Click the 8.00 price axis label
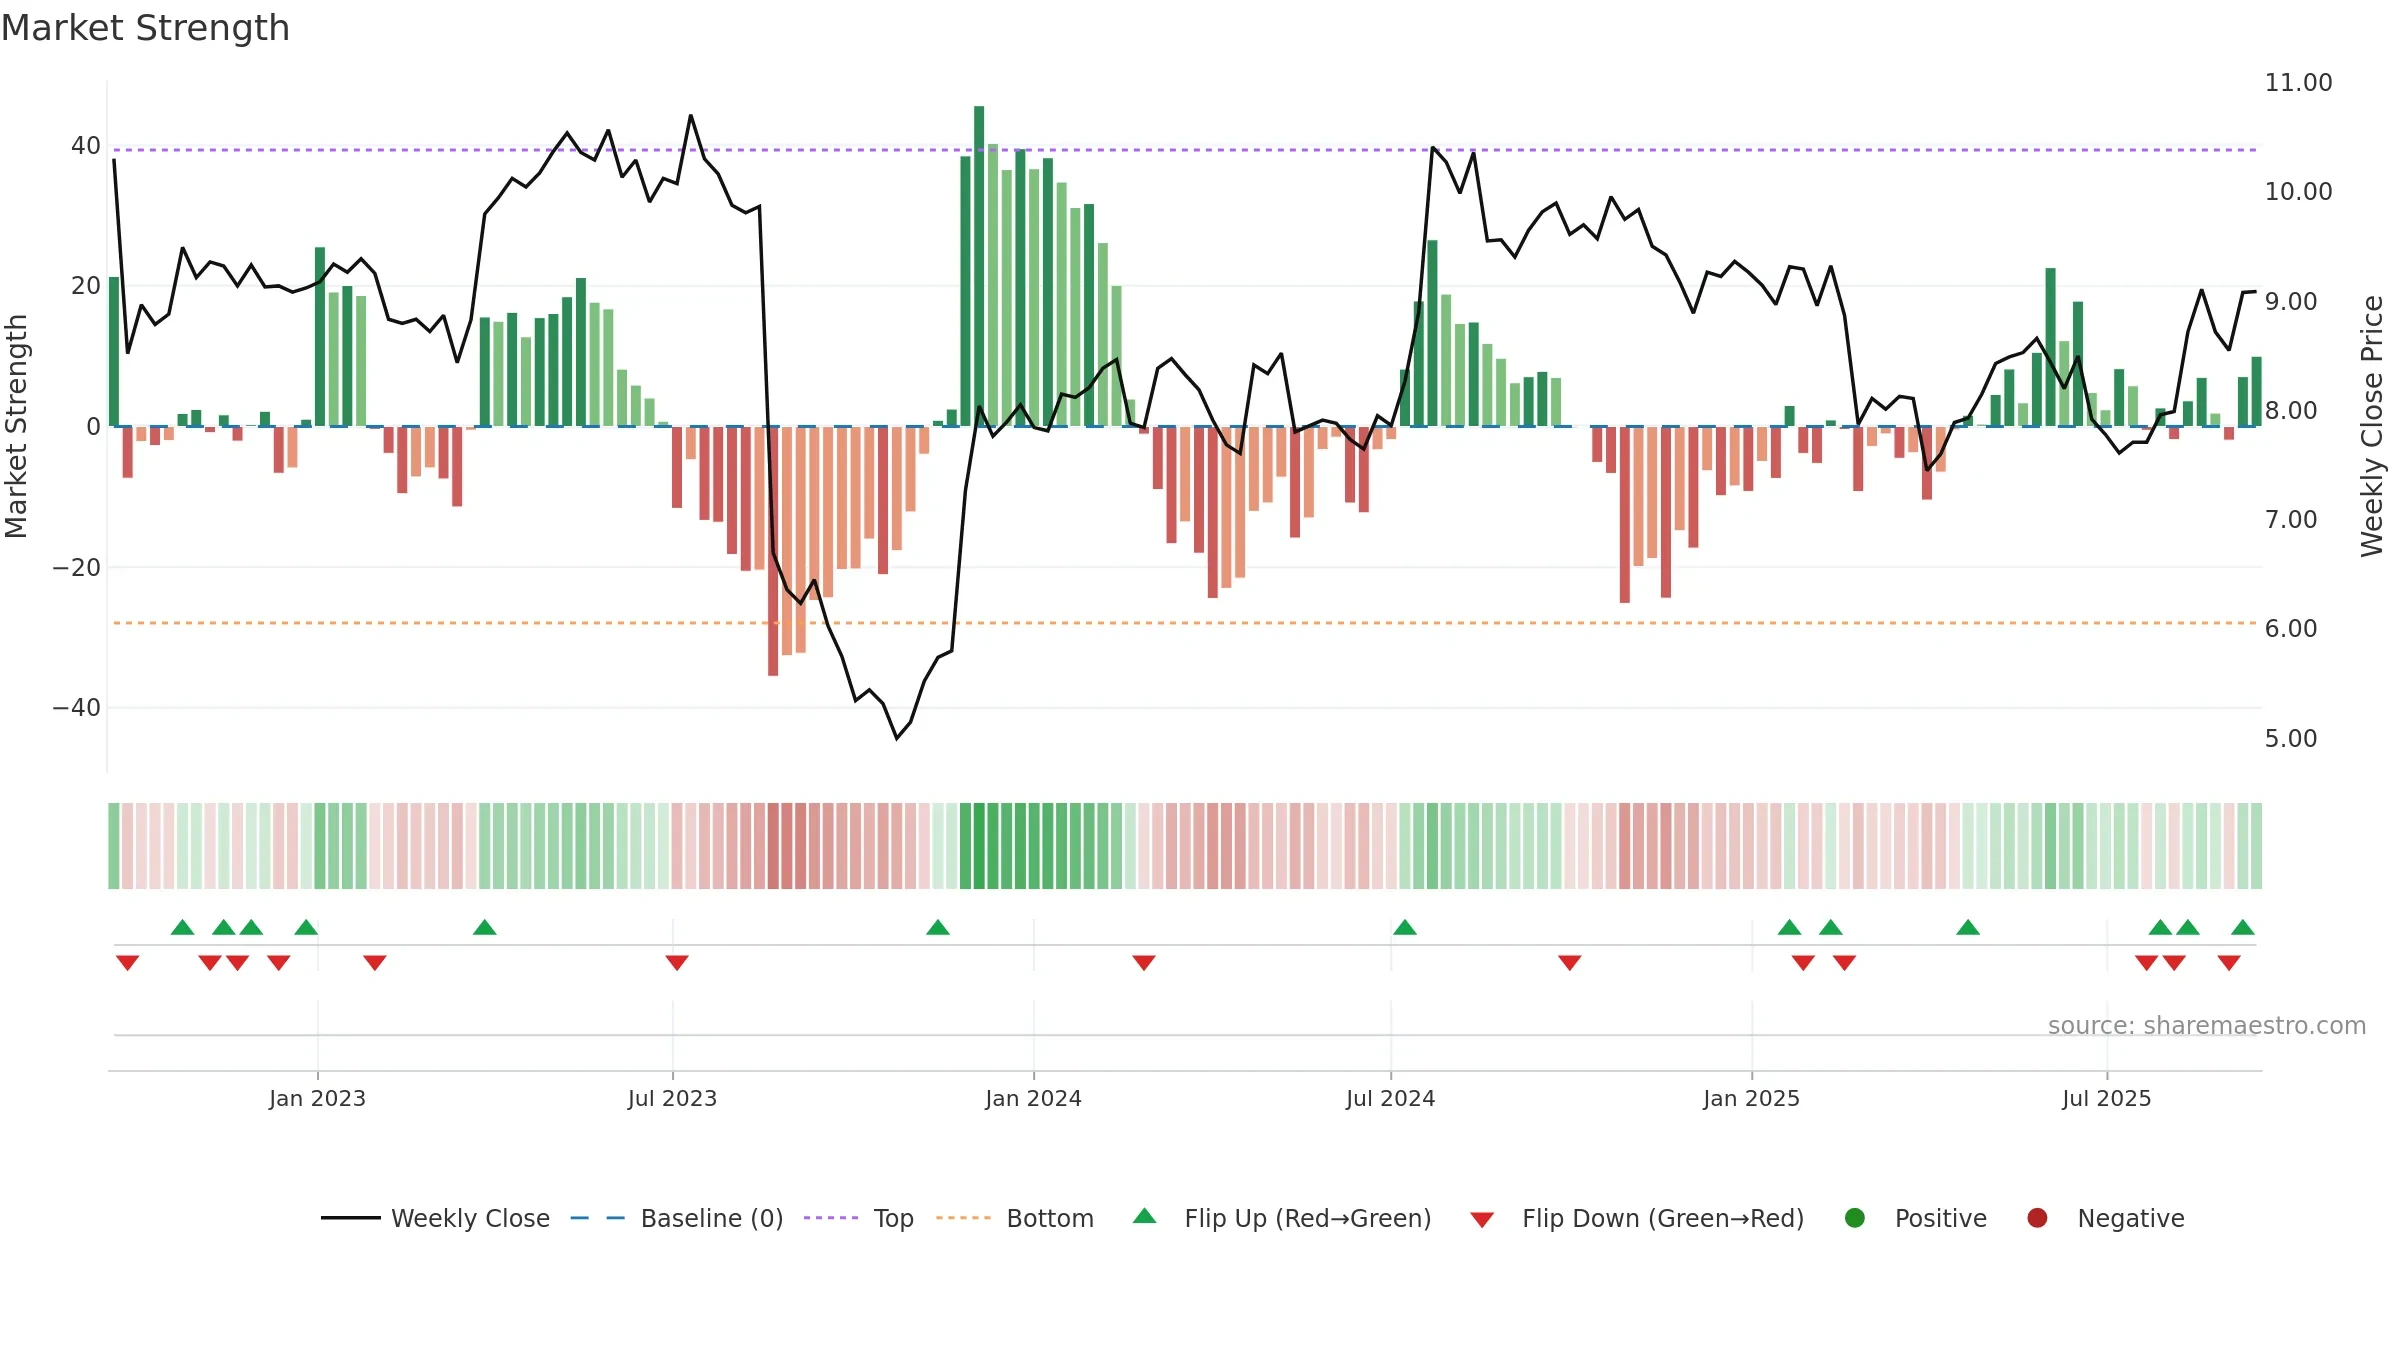The height and width of the screenshot is (1350, 2400). [x=2290, y=411]
